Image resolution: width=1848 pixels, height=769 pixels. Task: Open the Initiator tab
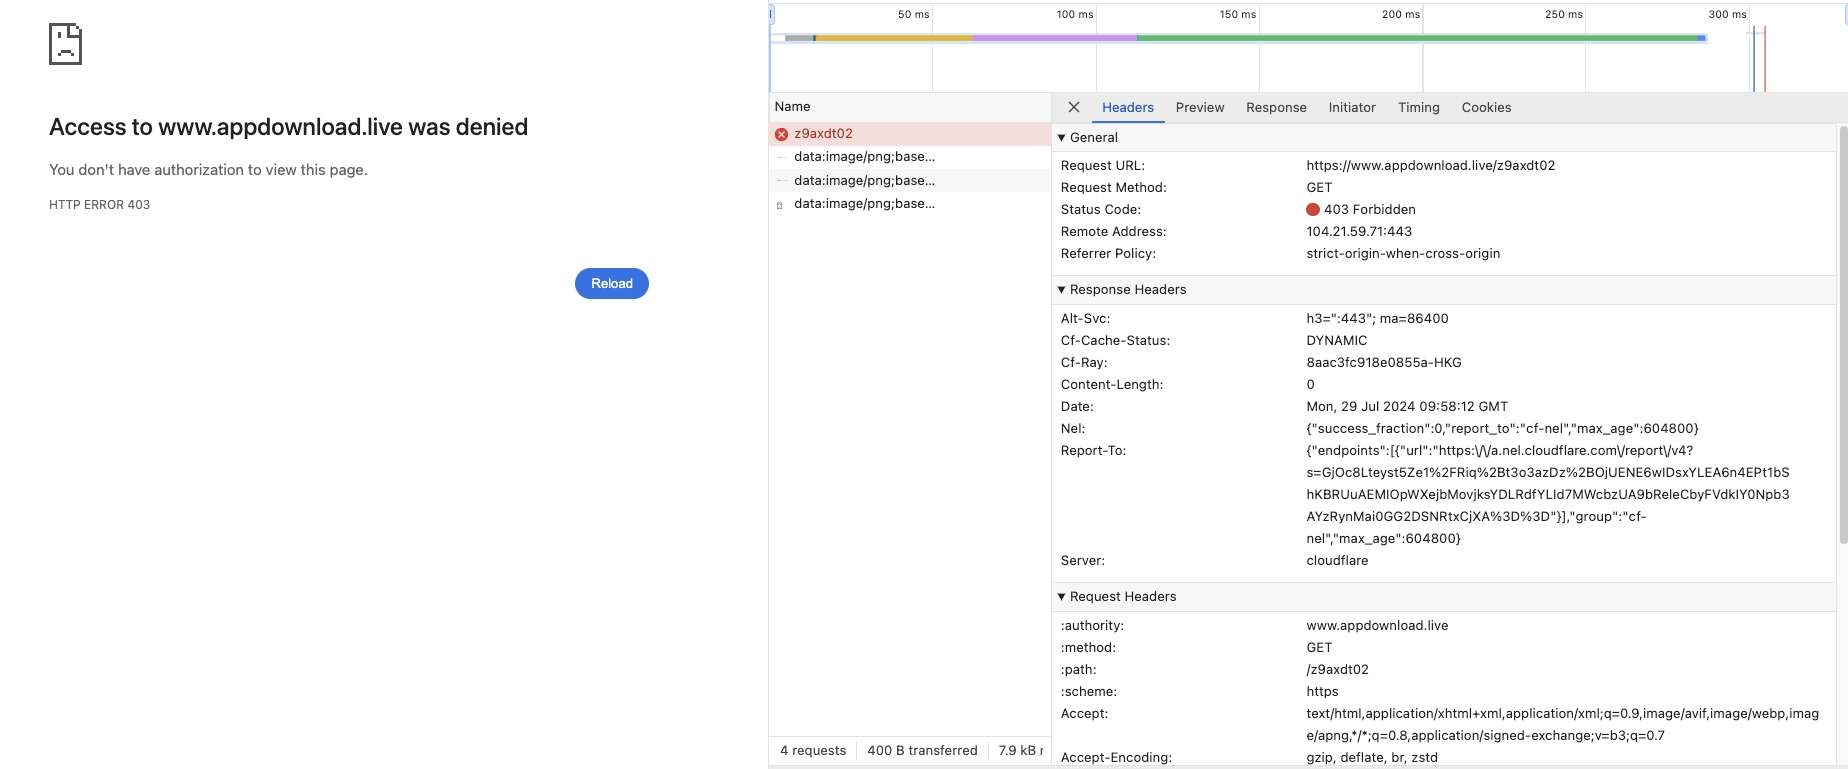[1352, 108]
